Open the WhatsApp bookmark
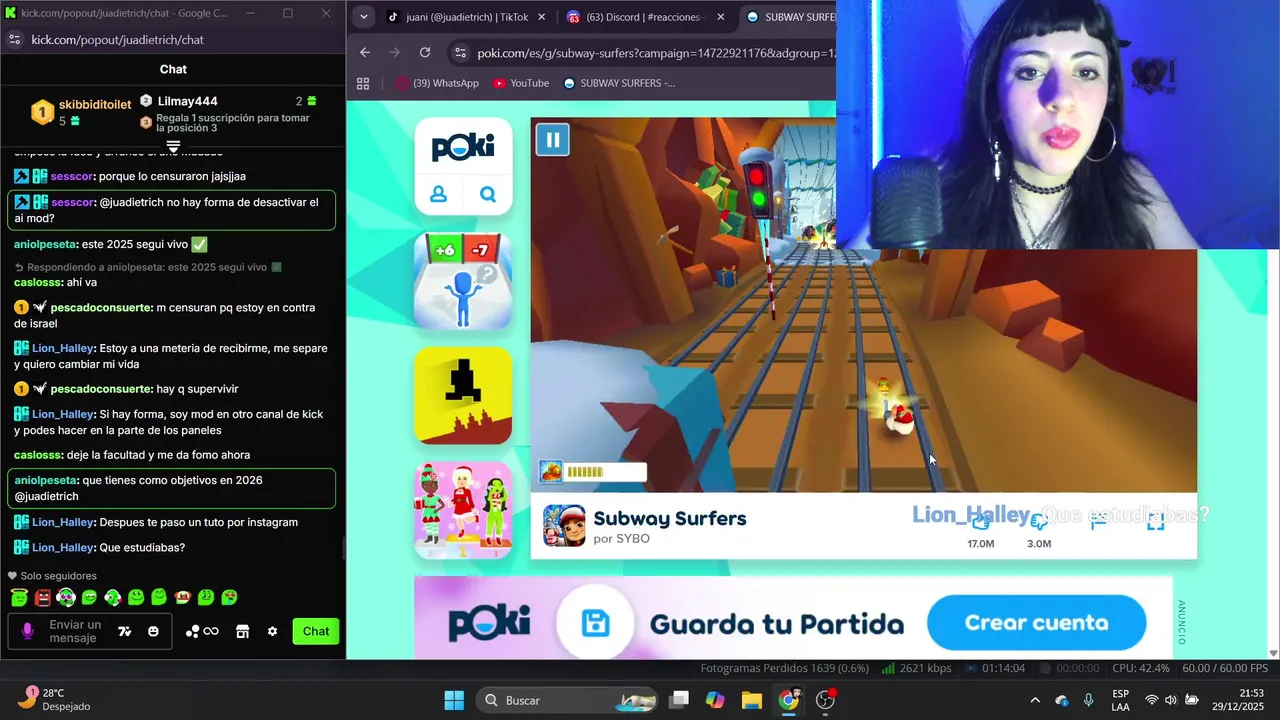Image resolution: width=1280 pixels, height=720 pixels. pos(438,83)
